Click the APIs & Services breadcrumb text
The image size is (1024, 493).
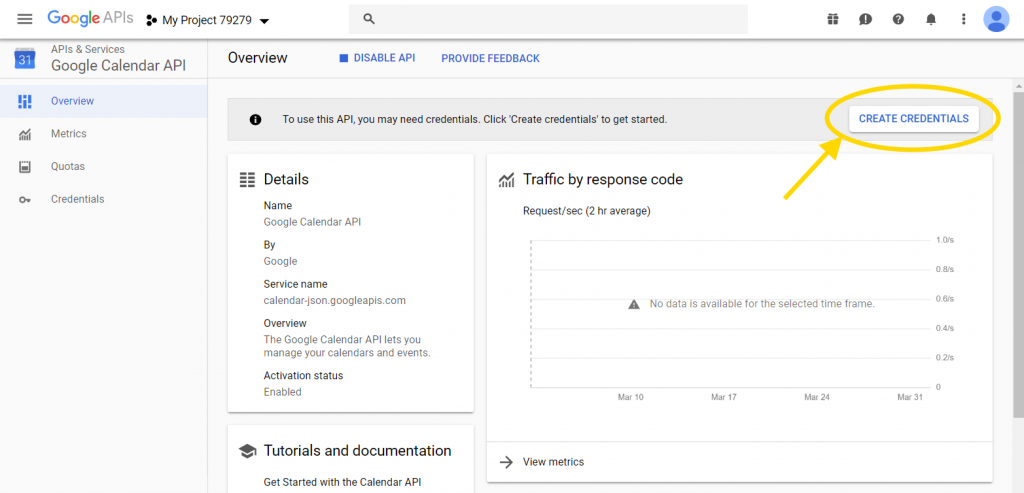(88, 49)
